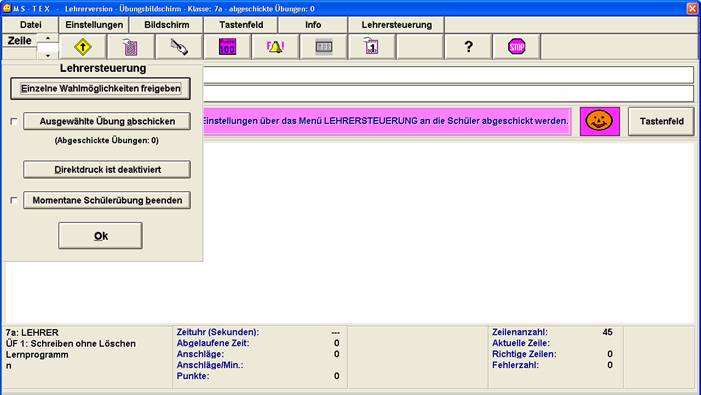The height and width of the screenshot is (395, 701).
Task: Click the smiley application icon in the title bar
Action: tap(7, 8)
